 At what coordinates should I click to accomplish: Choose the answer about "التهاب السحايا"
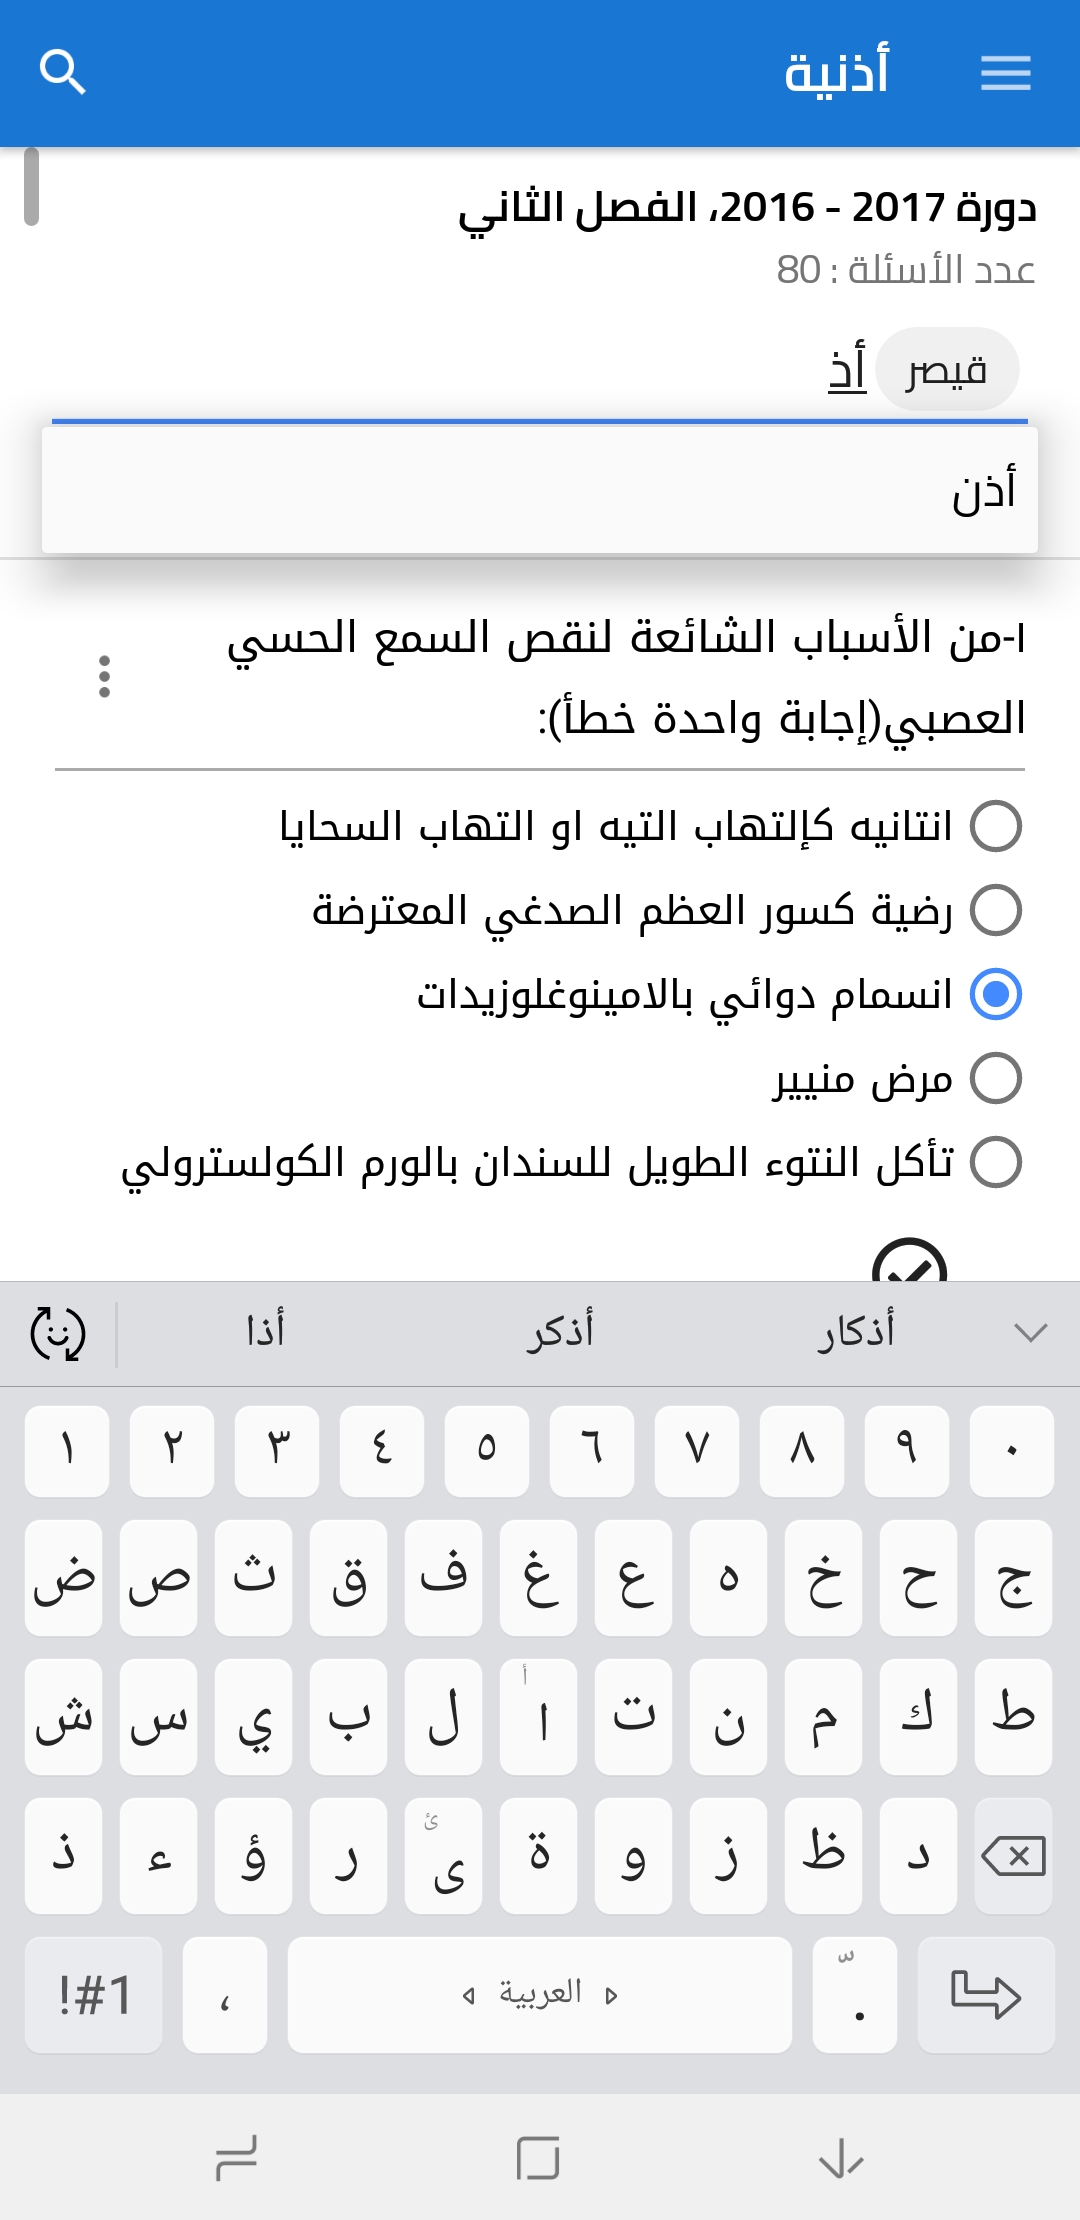coord(996,827)
